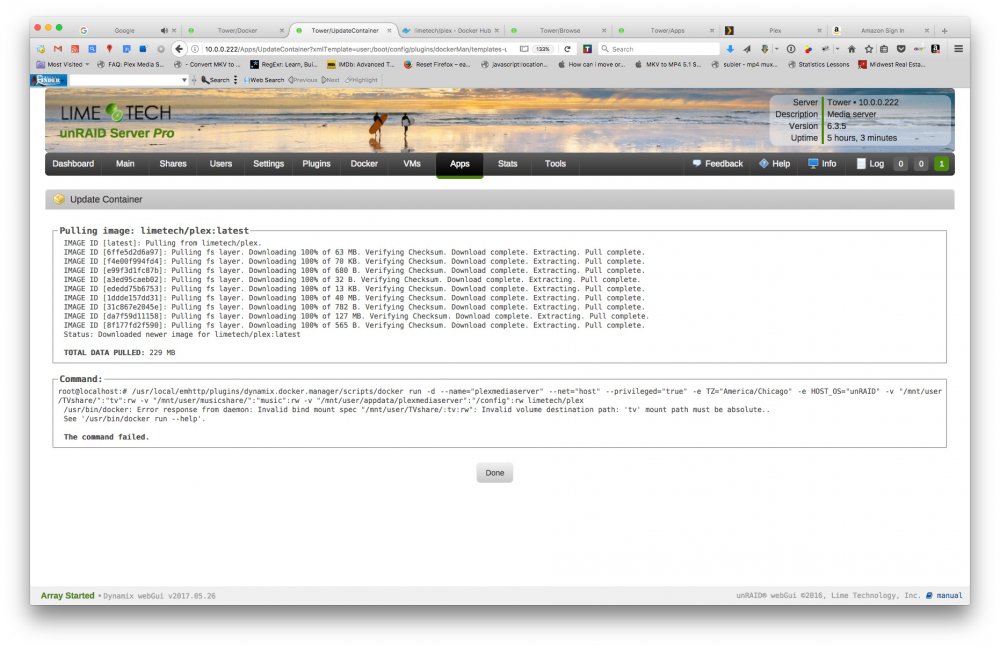The width and height of the screenshot is (1000, 648).
Task: Switch to the Tower/Apps browser tab
Action: point(667,30)
